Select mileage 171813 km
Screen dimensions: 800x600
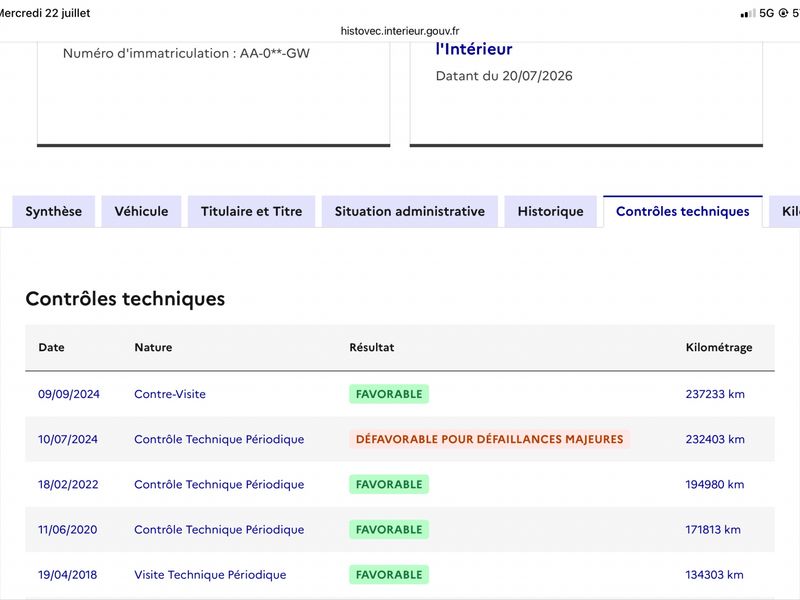[x=713, y=530]
